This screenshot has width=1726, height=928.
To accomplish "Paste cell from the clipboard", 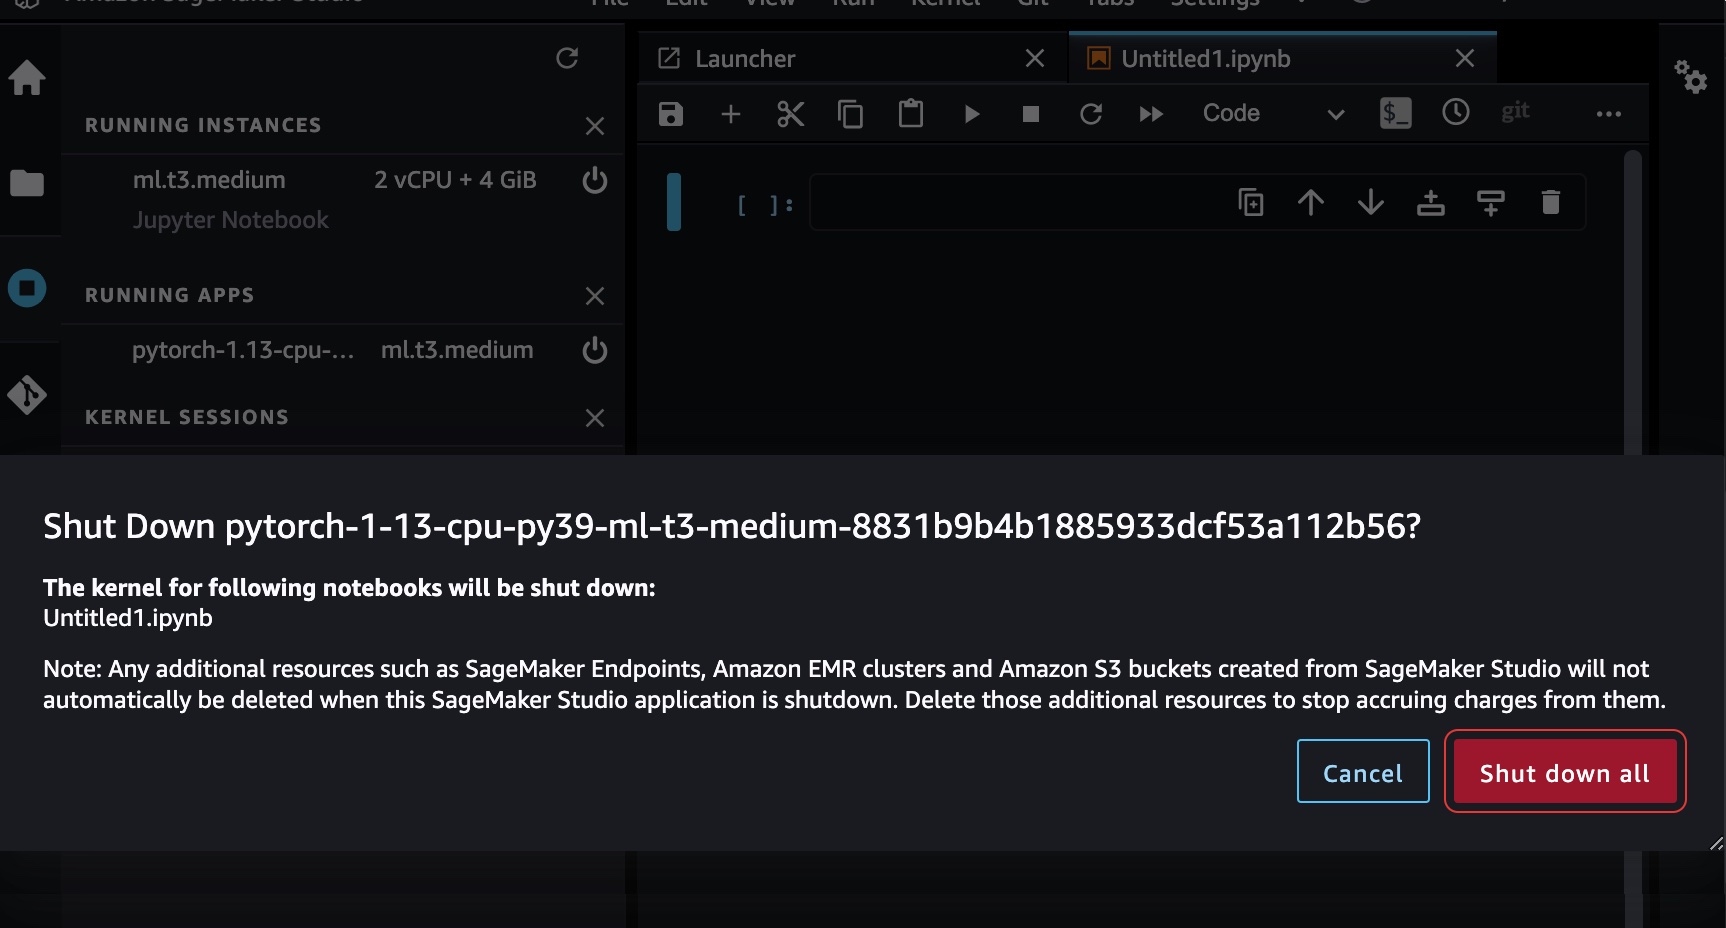I will (x=911, y=113).
